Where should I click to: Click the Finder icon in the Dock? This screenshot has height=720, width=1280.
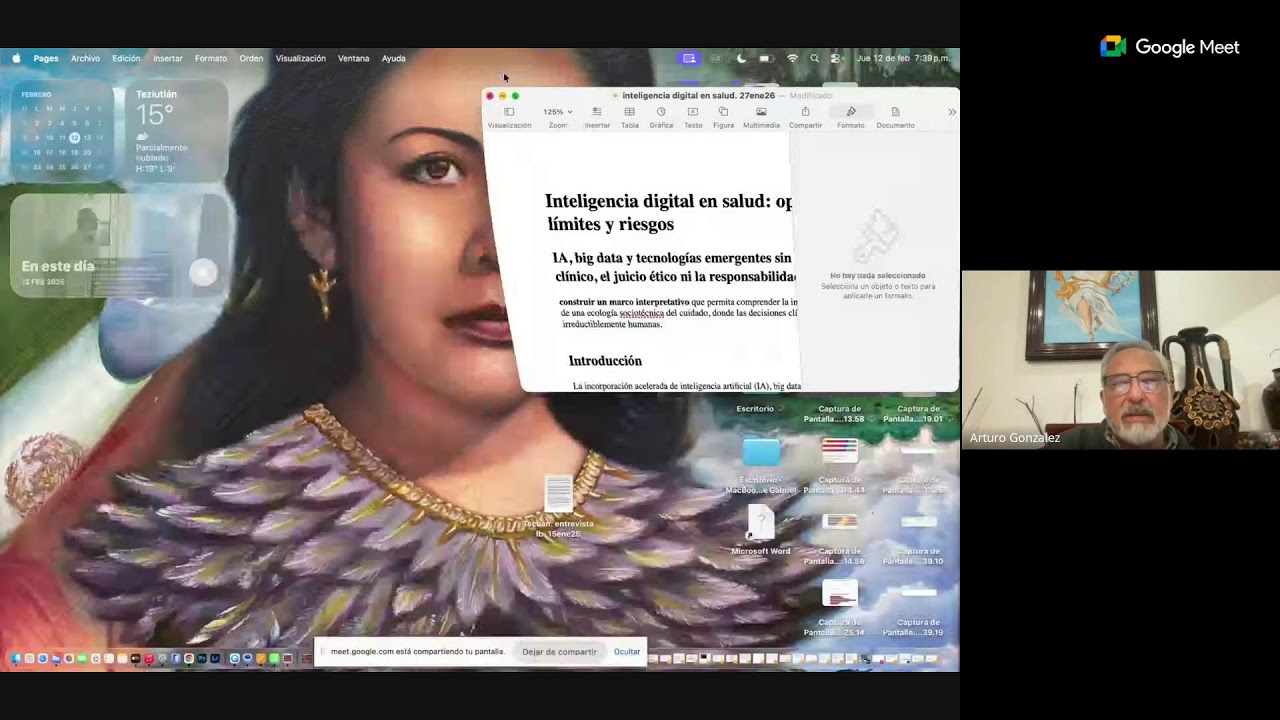tap(17, 659)
